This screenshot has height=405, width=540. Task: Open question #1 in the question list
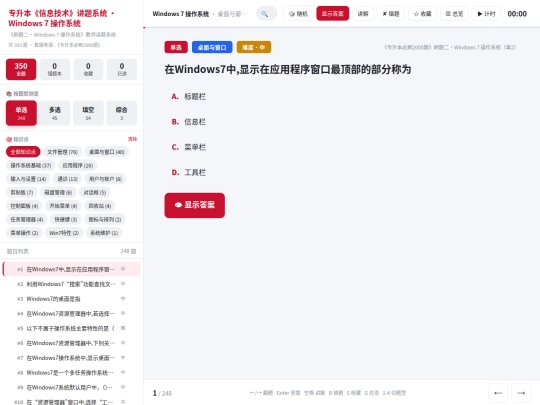pos(72,269)
